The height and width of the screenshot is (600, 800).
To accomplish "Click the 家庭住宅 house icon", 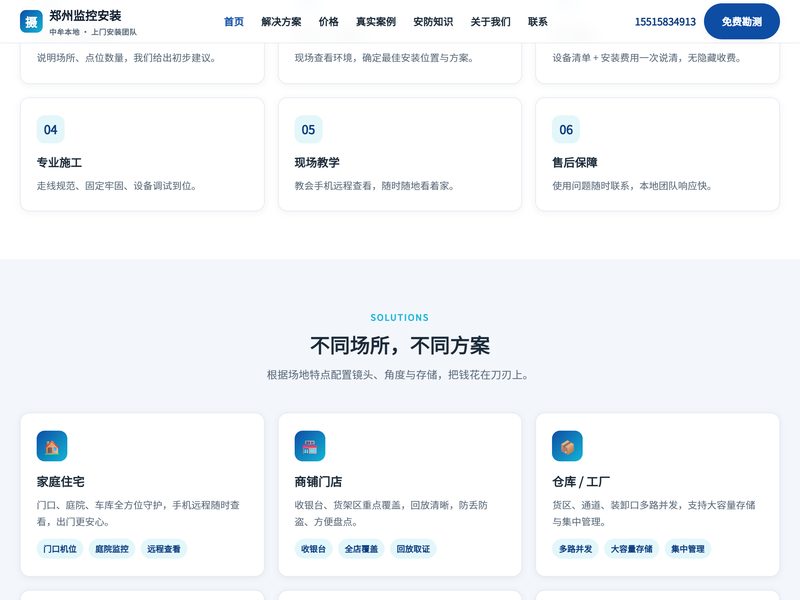I will [x=52, y=446].
